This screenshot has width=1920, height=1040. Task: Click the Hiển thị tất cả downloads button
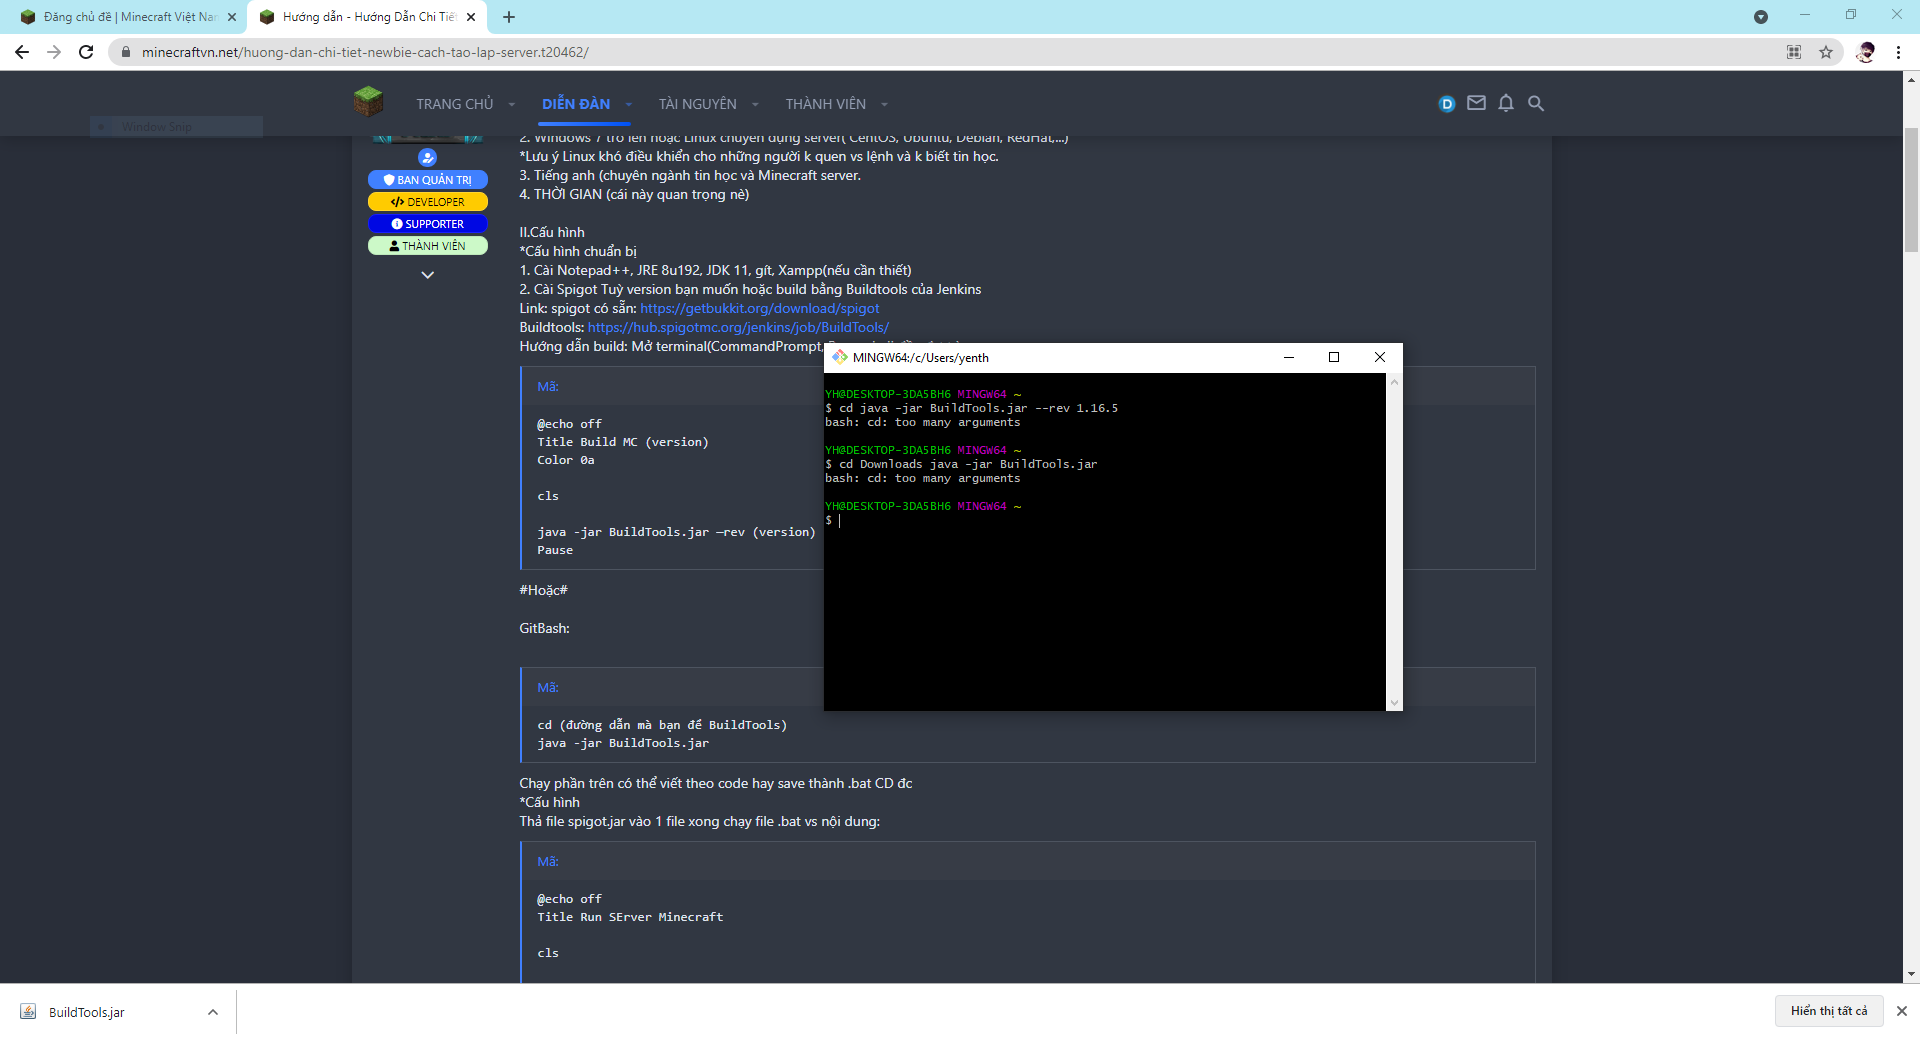click(x=1828, y=1011)
